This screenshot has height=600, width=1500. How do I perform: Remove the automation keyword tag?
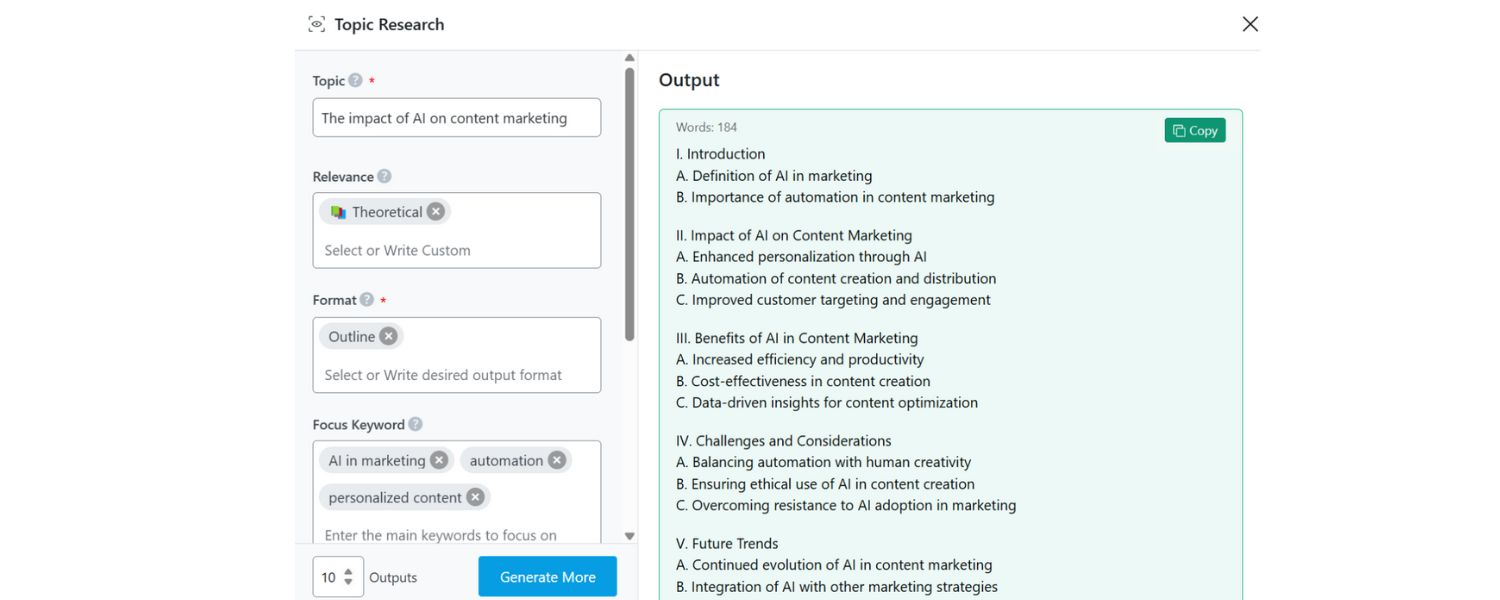[557, 460]
